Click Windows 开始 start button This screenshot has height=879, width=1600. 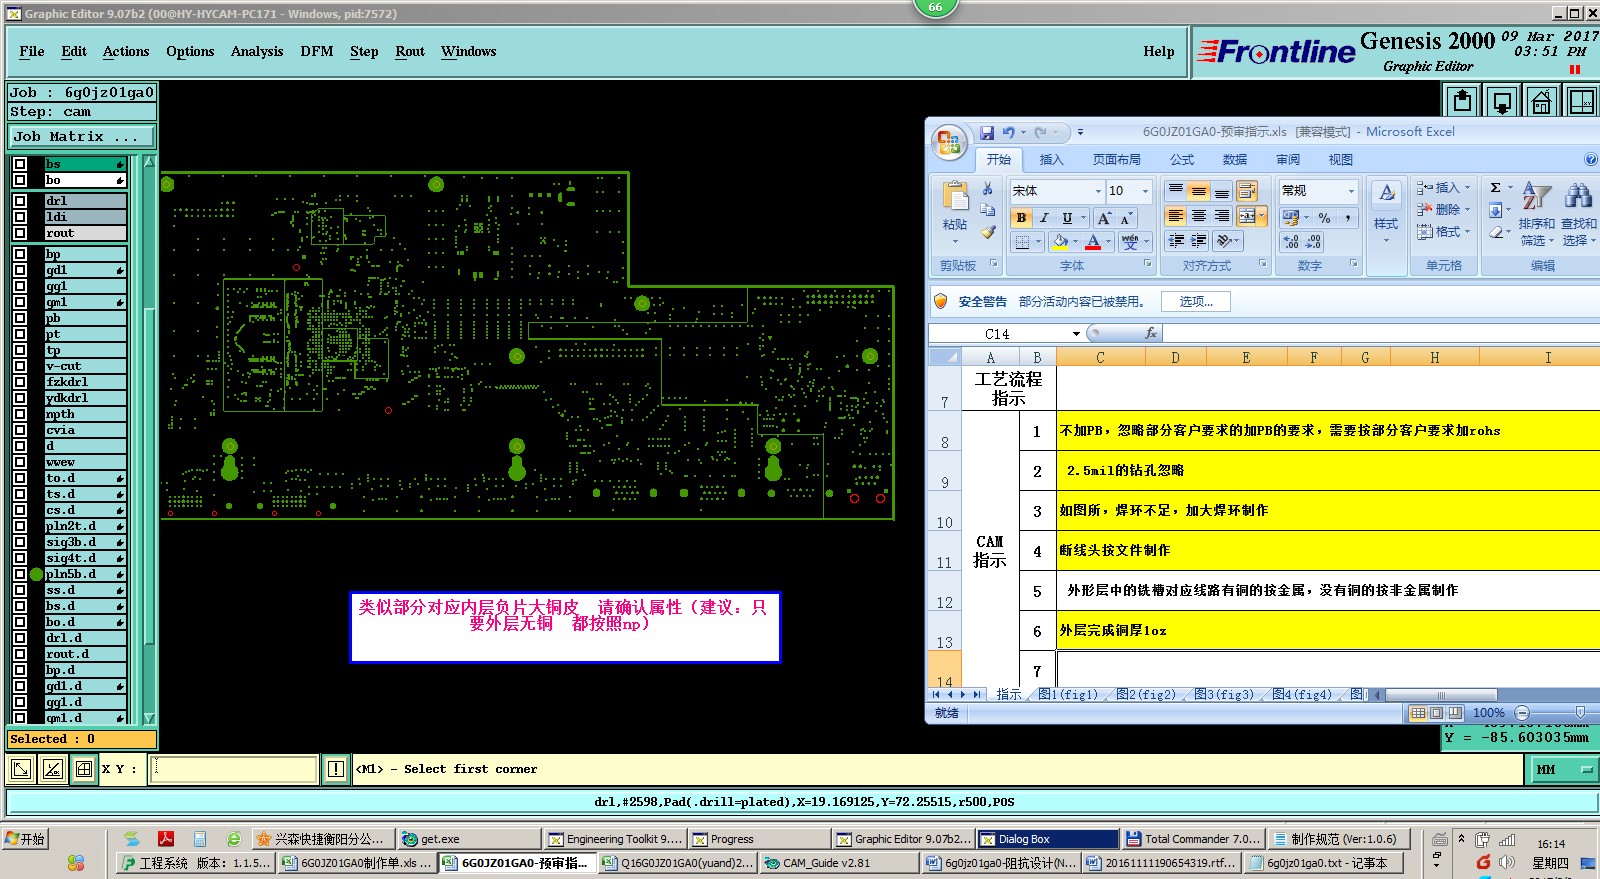pyautogui.click(x=26, y=839)
